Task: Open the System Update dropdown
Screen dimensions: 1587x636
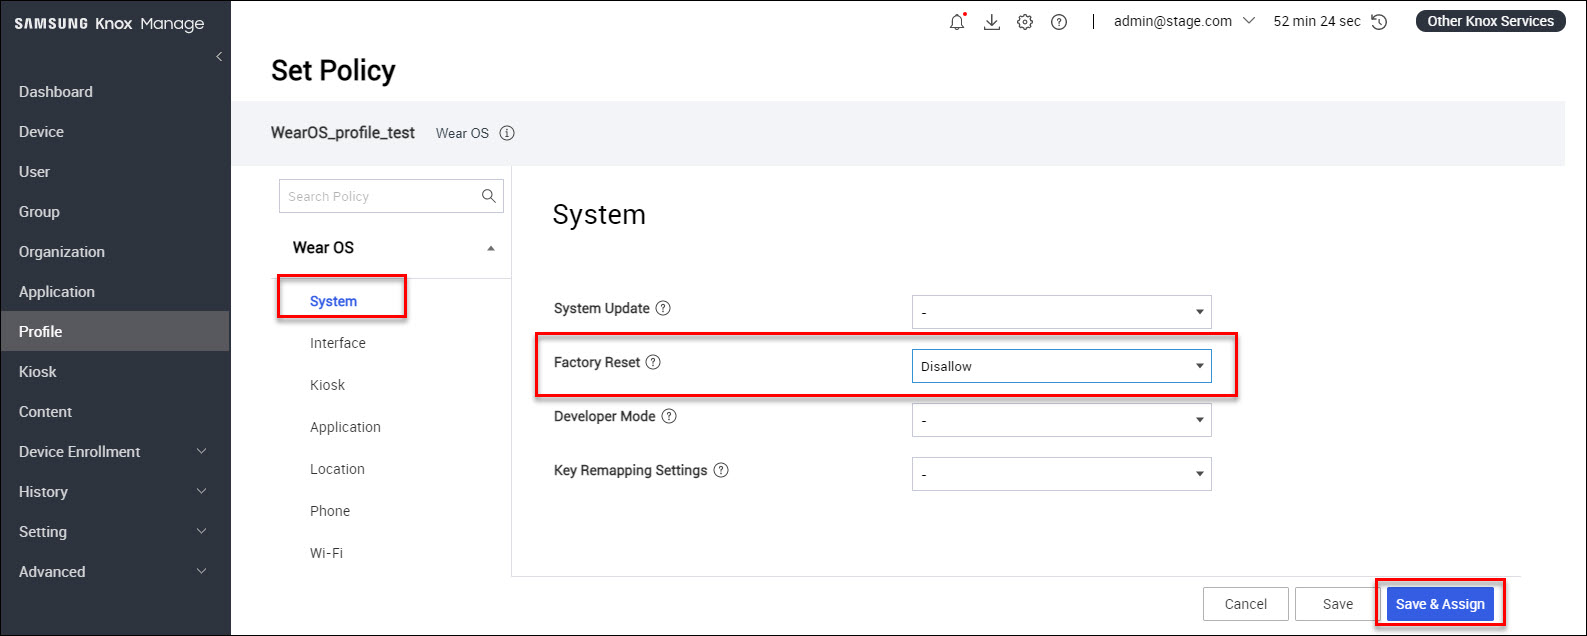Action: click(1061, 312)
